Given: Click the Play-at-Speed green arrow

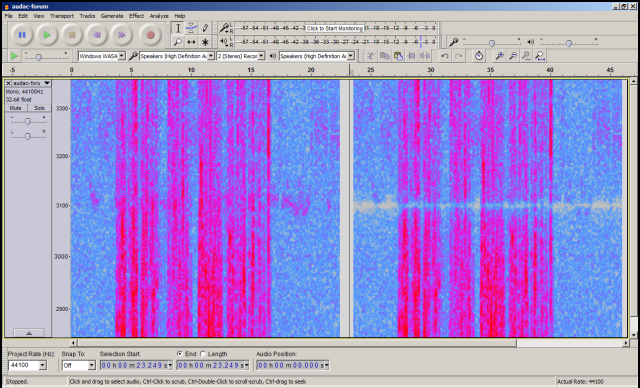Looking at the screenshot, I should 14,56.
